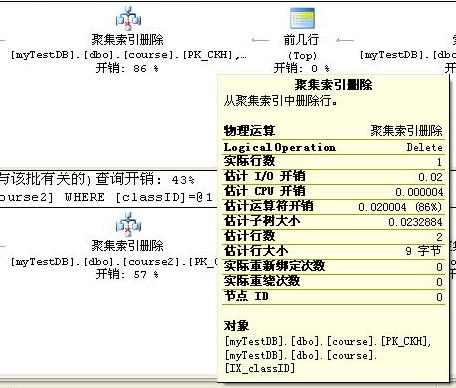Click the 聚集索引删除 label above course PK_CKH
Image resolution: width=456 pixels, height=388 pixels.
[x=128, y=40]
